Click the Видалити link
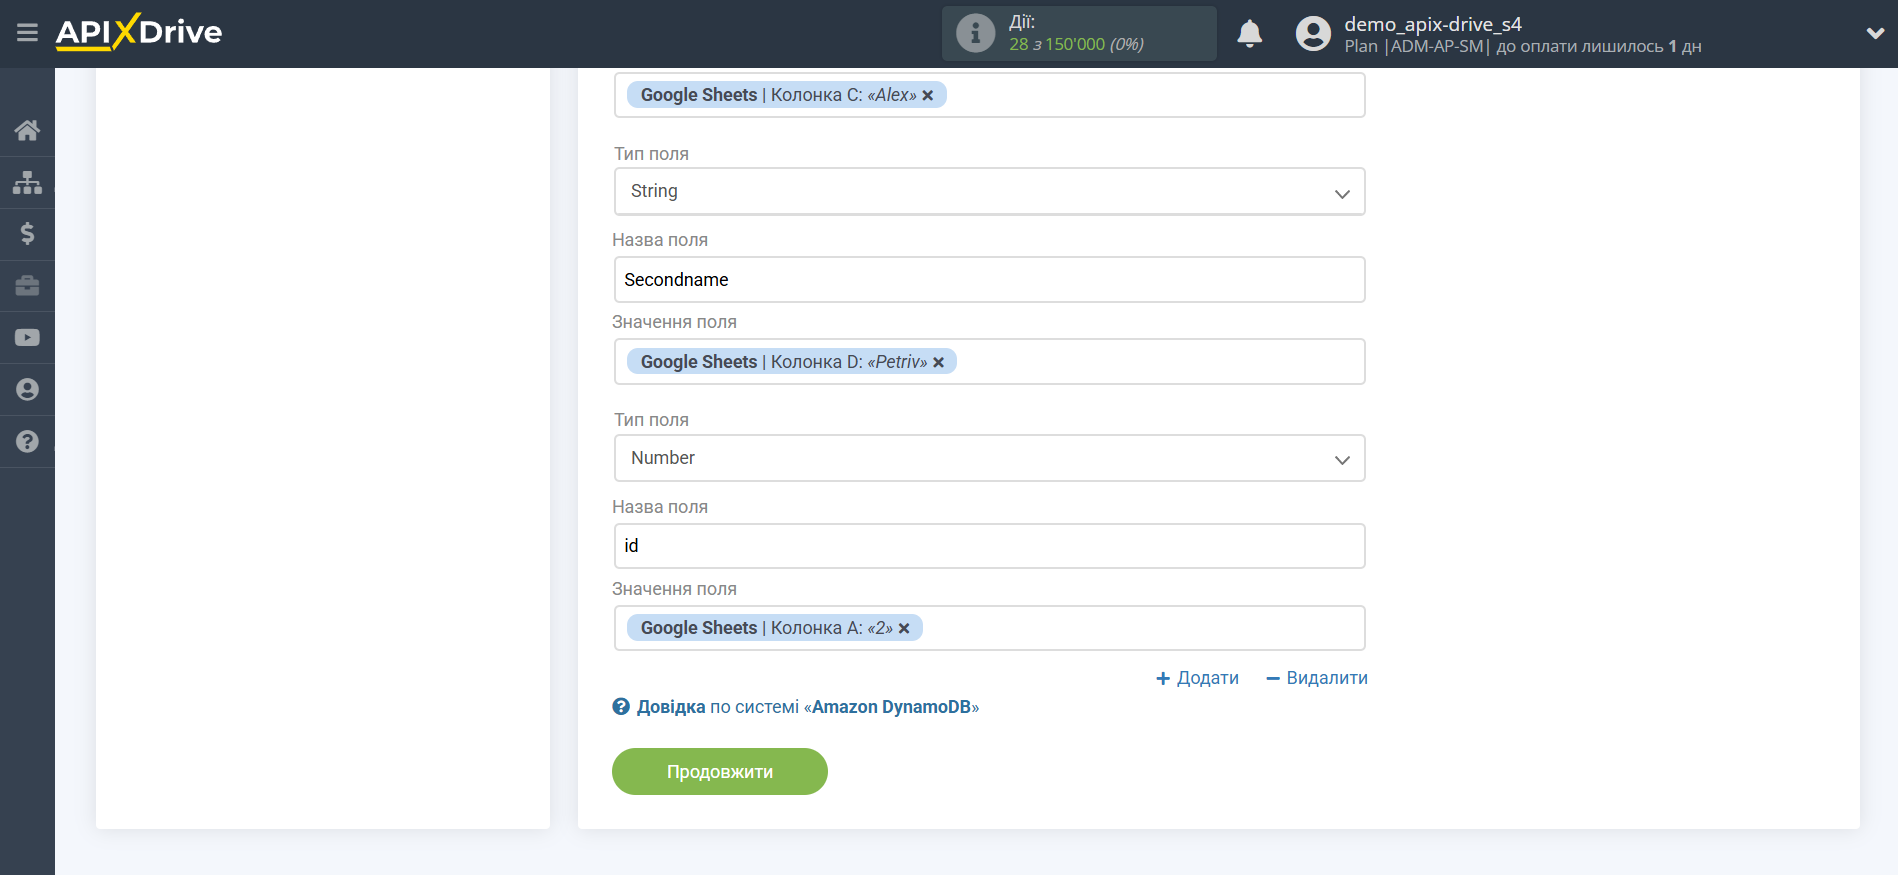The height and width of the screenshot is (875, 1898). point(1317,678)
